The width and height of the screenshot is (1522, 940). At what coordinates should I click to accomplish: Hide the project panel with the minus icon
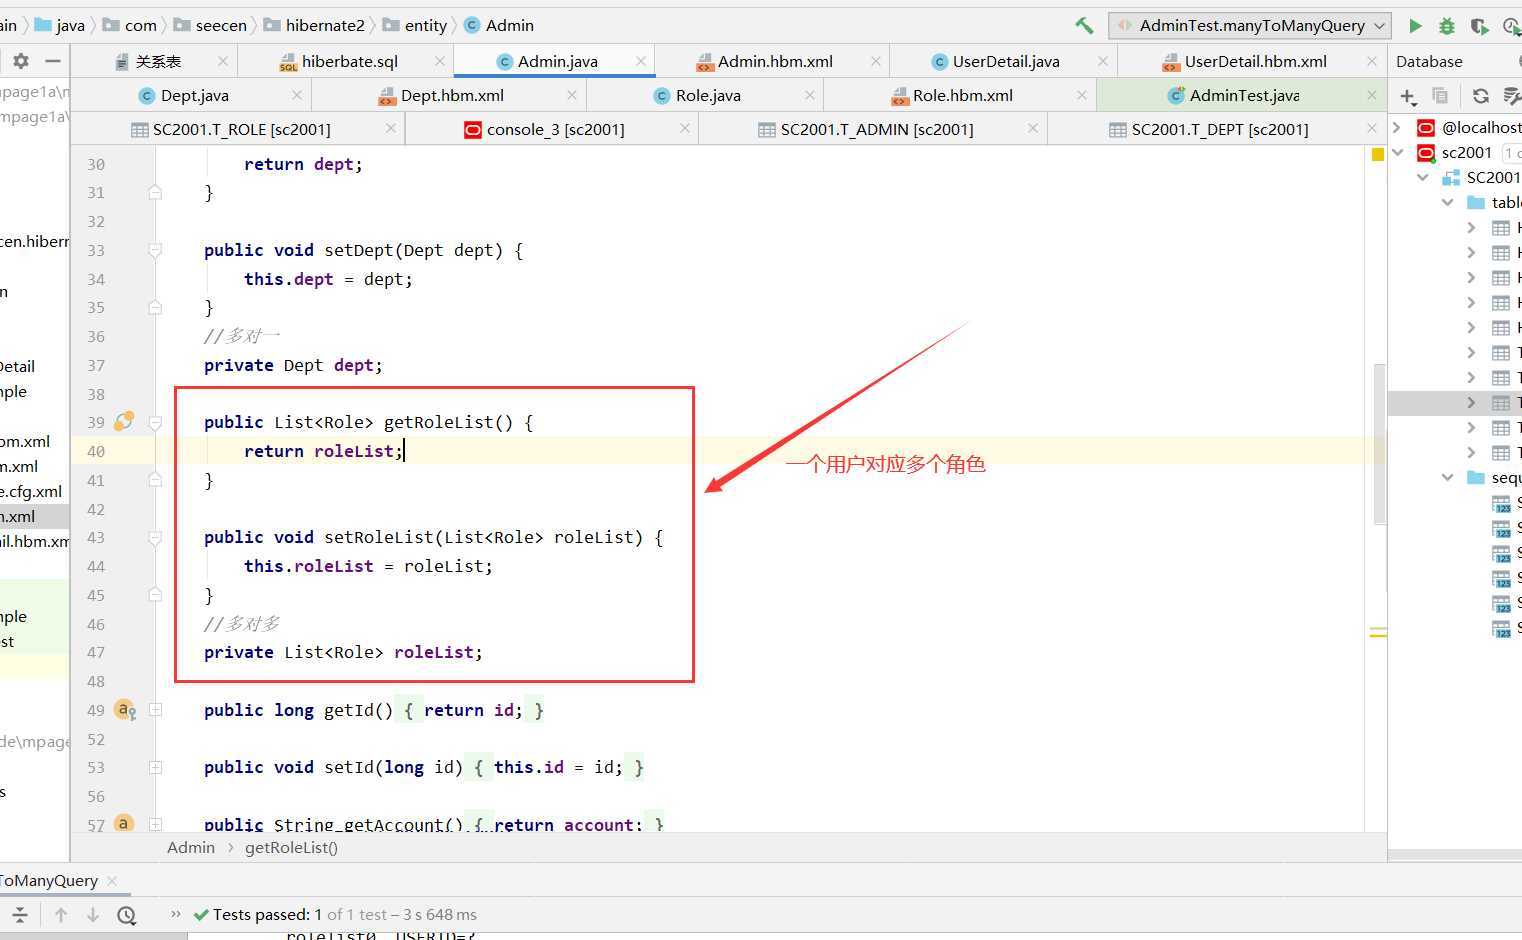[x=53, y=61]
